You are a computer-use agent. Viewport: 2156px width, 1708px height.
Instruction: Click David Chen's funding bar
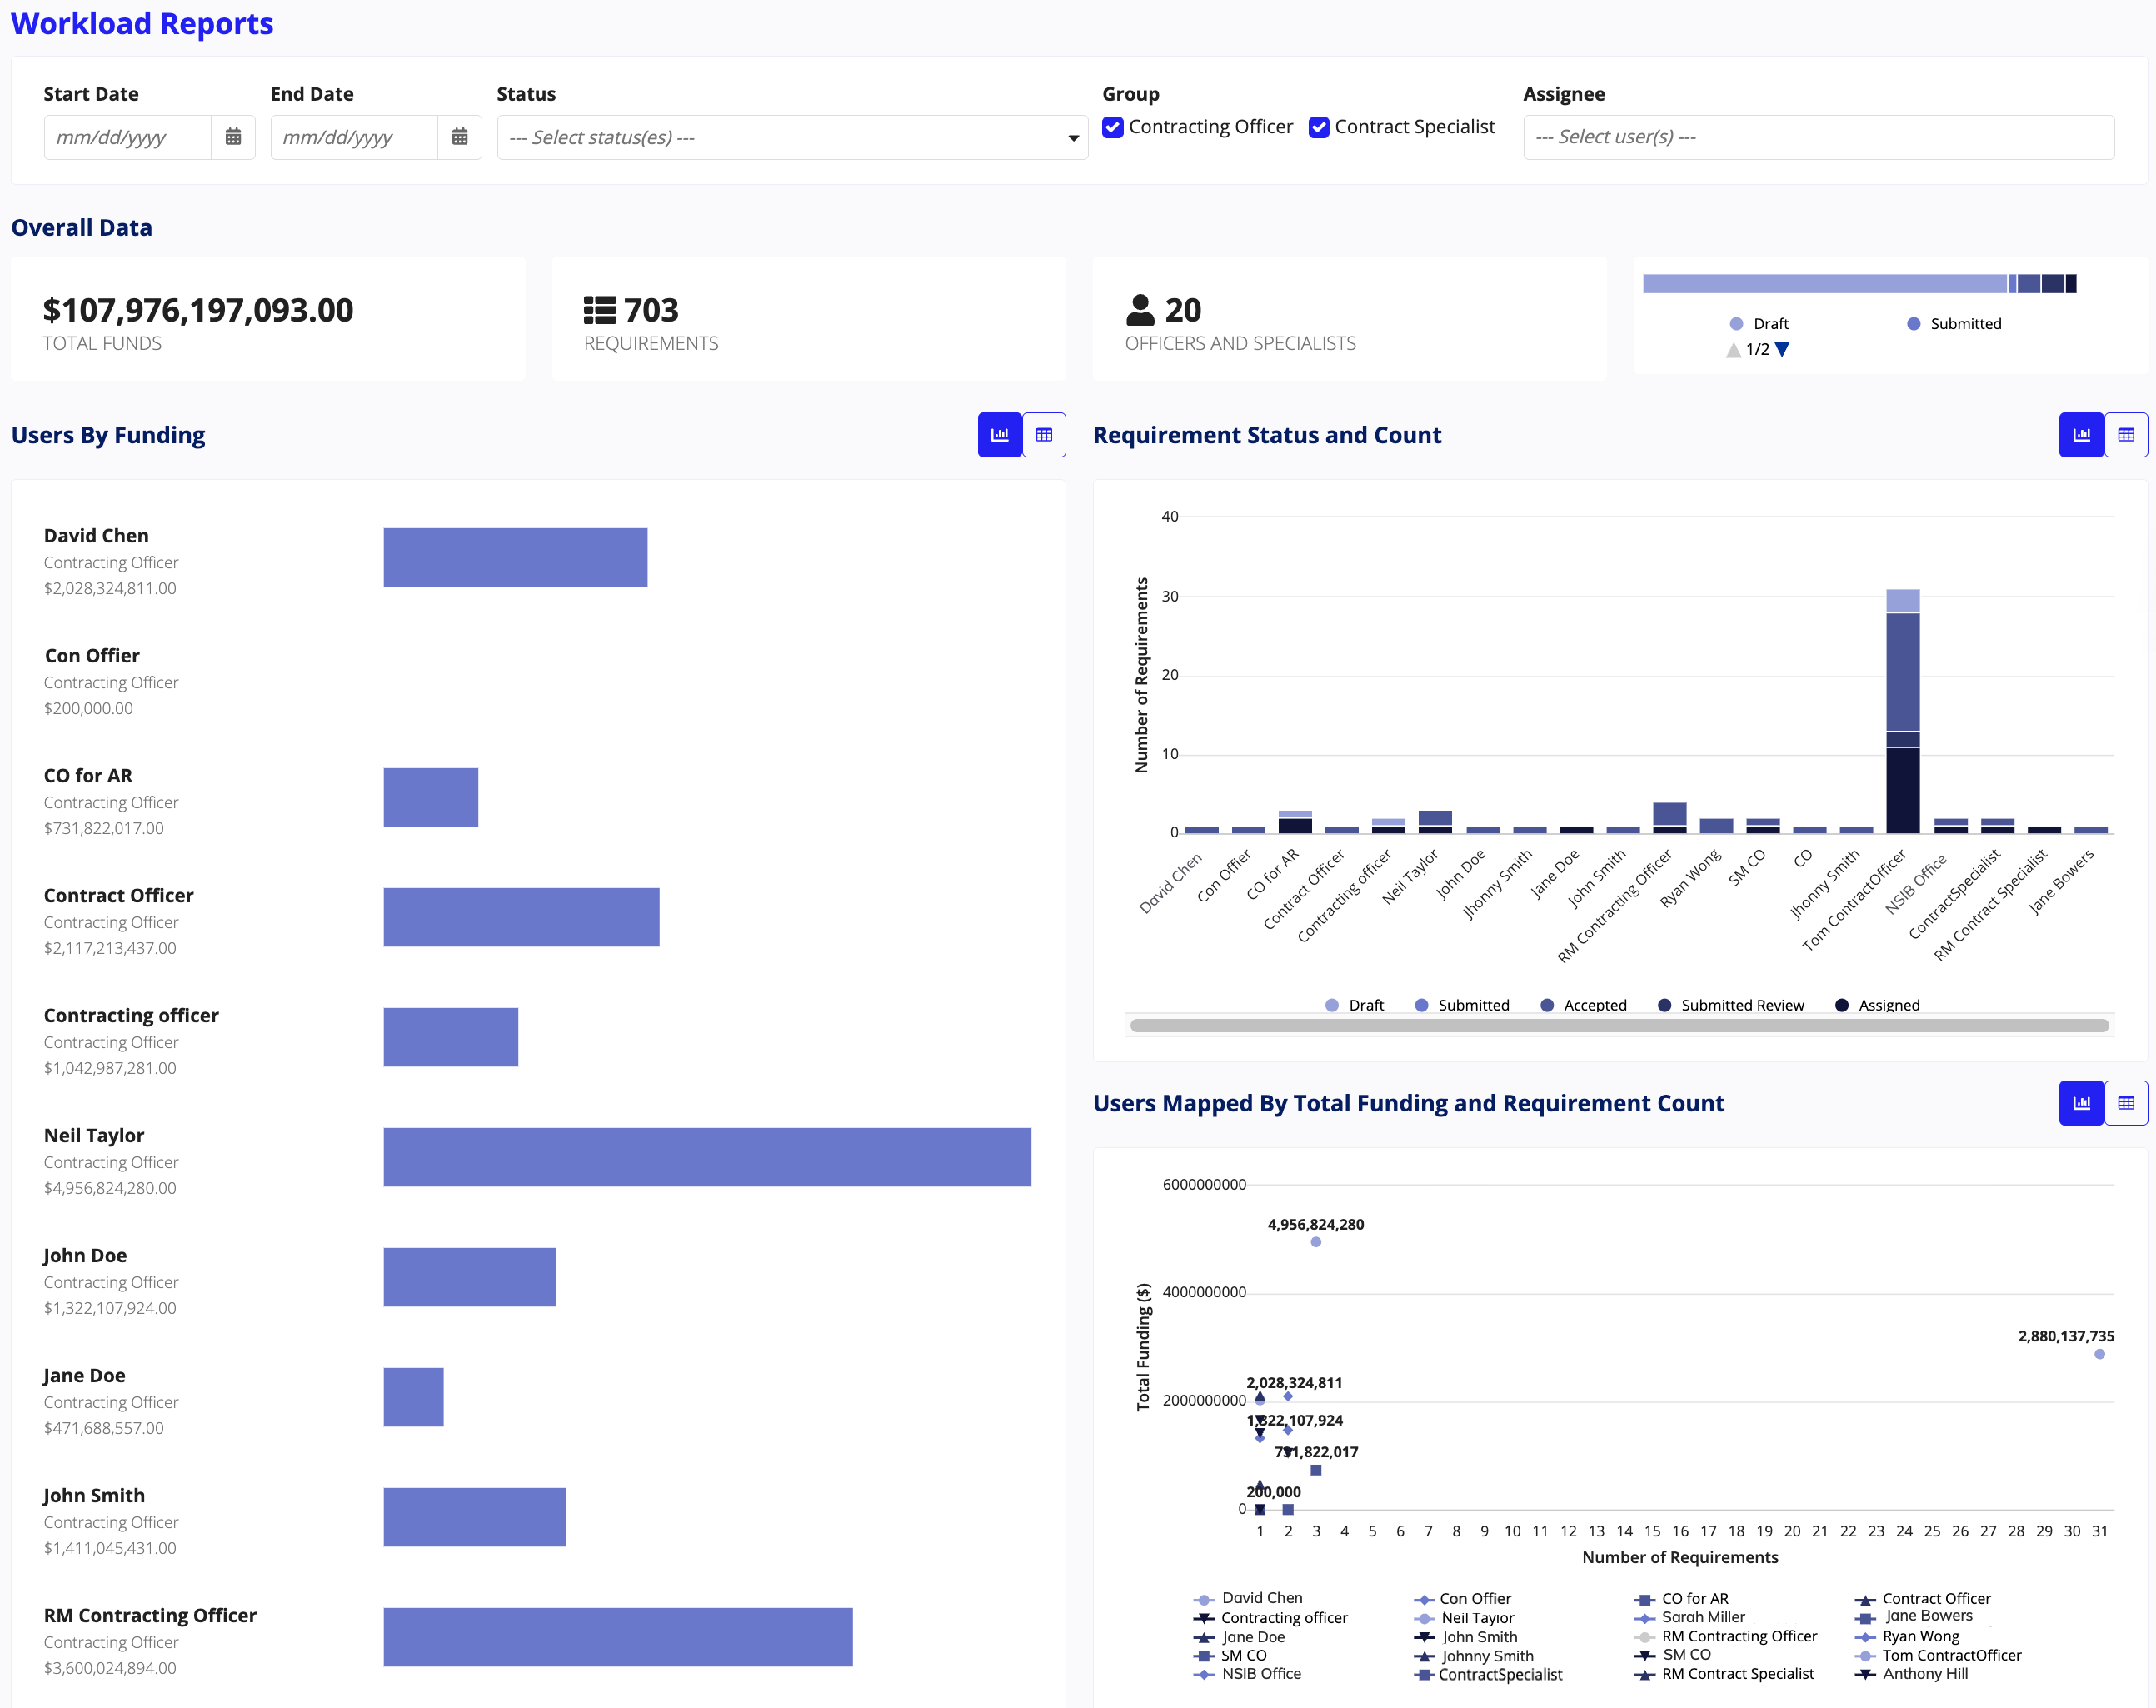tap(515, 557)
